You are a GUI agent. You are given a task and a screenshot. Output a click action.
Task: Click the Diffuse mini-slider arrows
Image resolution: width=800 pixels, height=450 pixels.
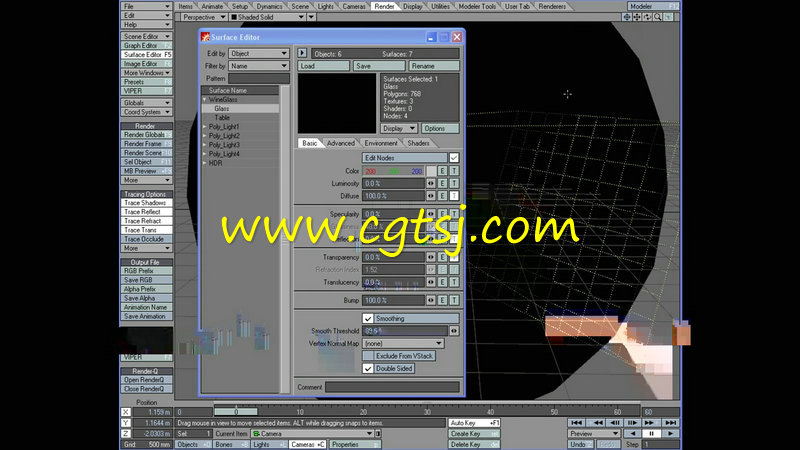pyautogui.click(x=431, y=196)
